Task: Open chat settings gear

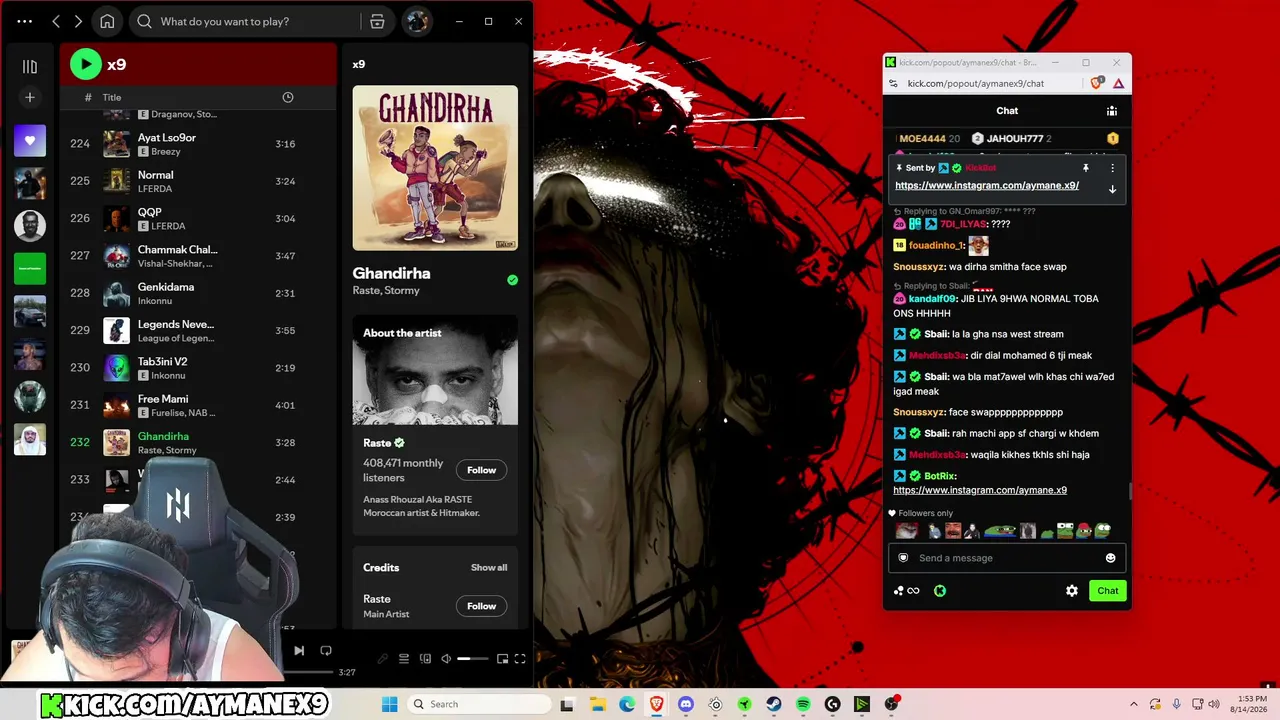Action: tap(1072, 591)
